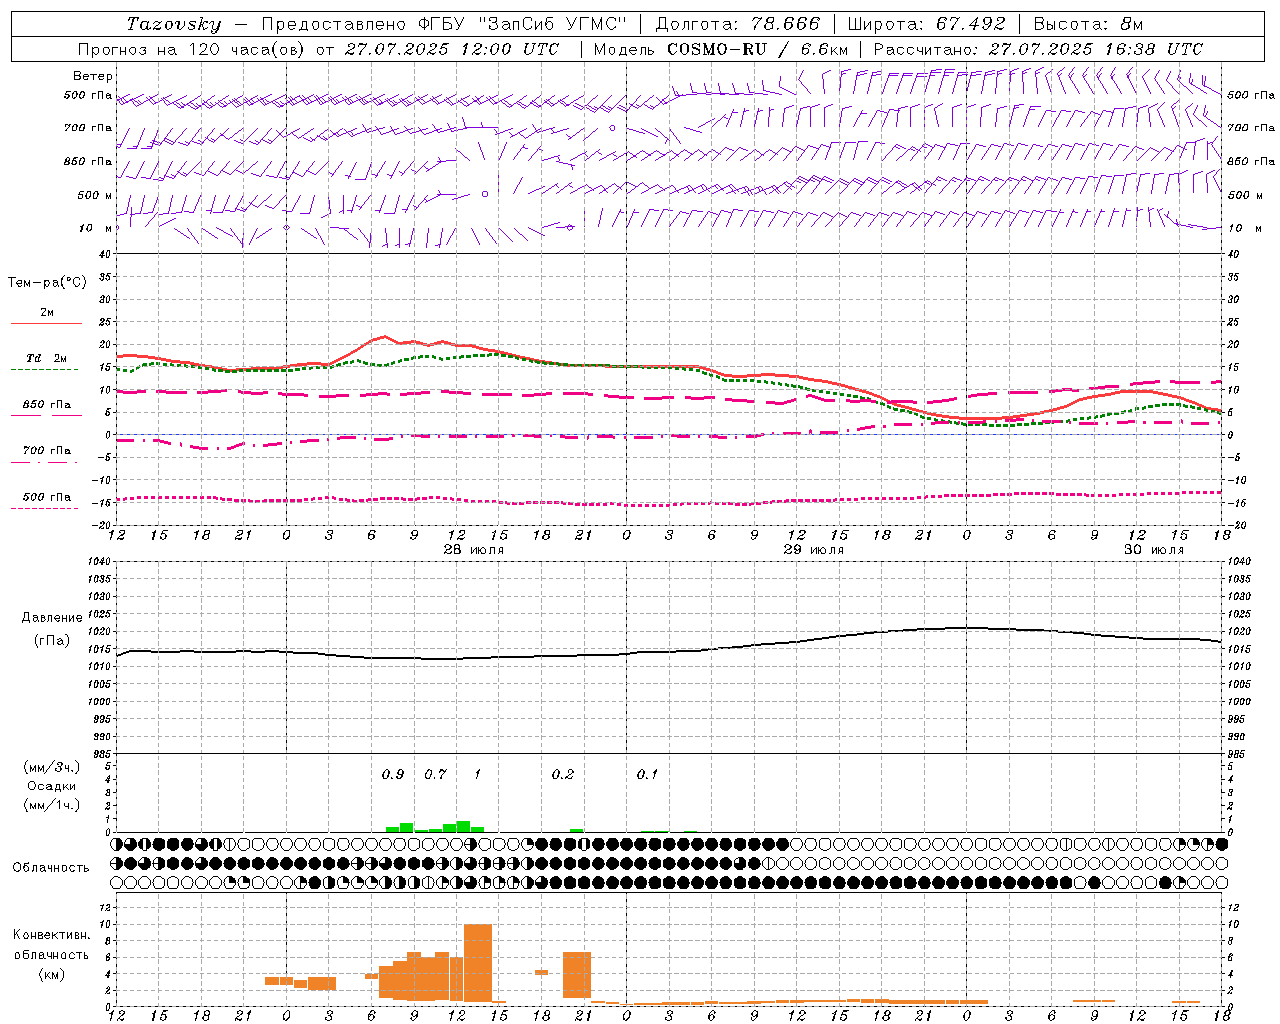Click the date label "29 июля"
The height and width of the screenshot is (1024, 1280).
tap(813, 550)
